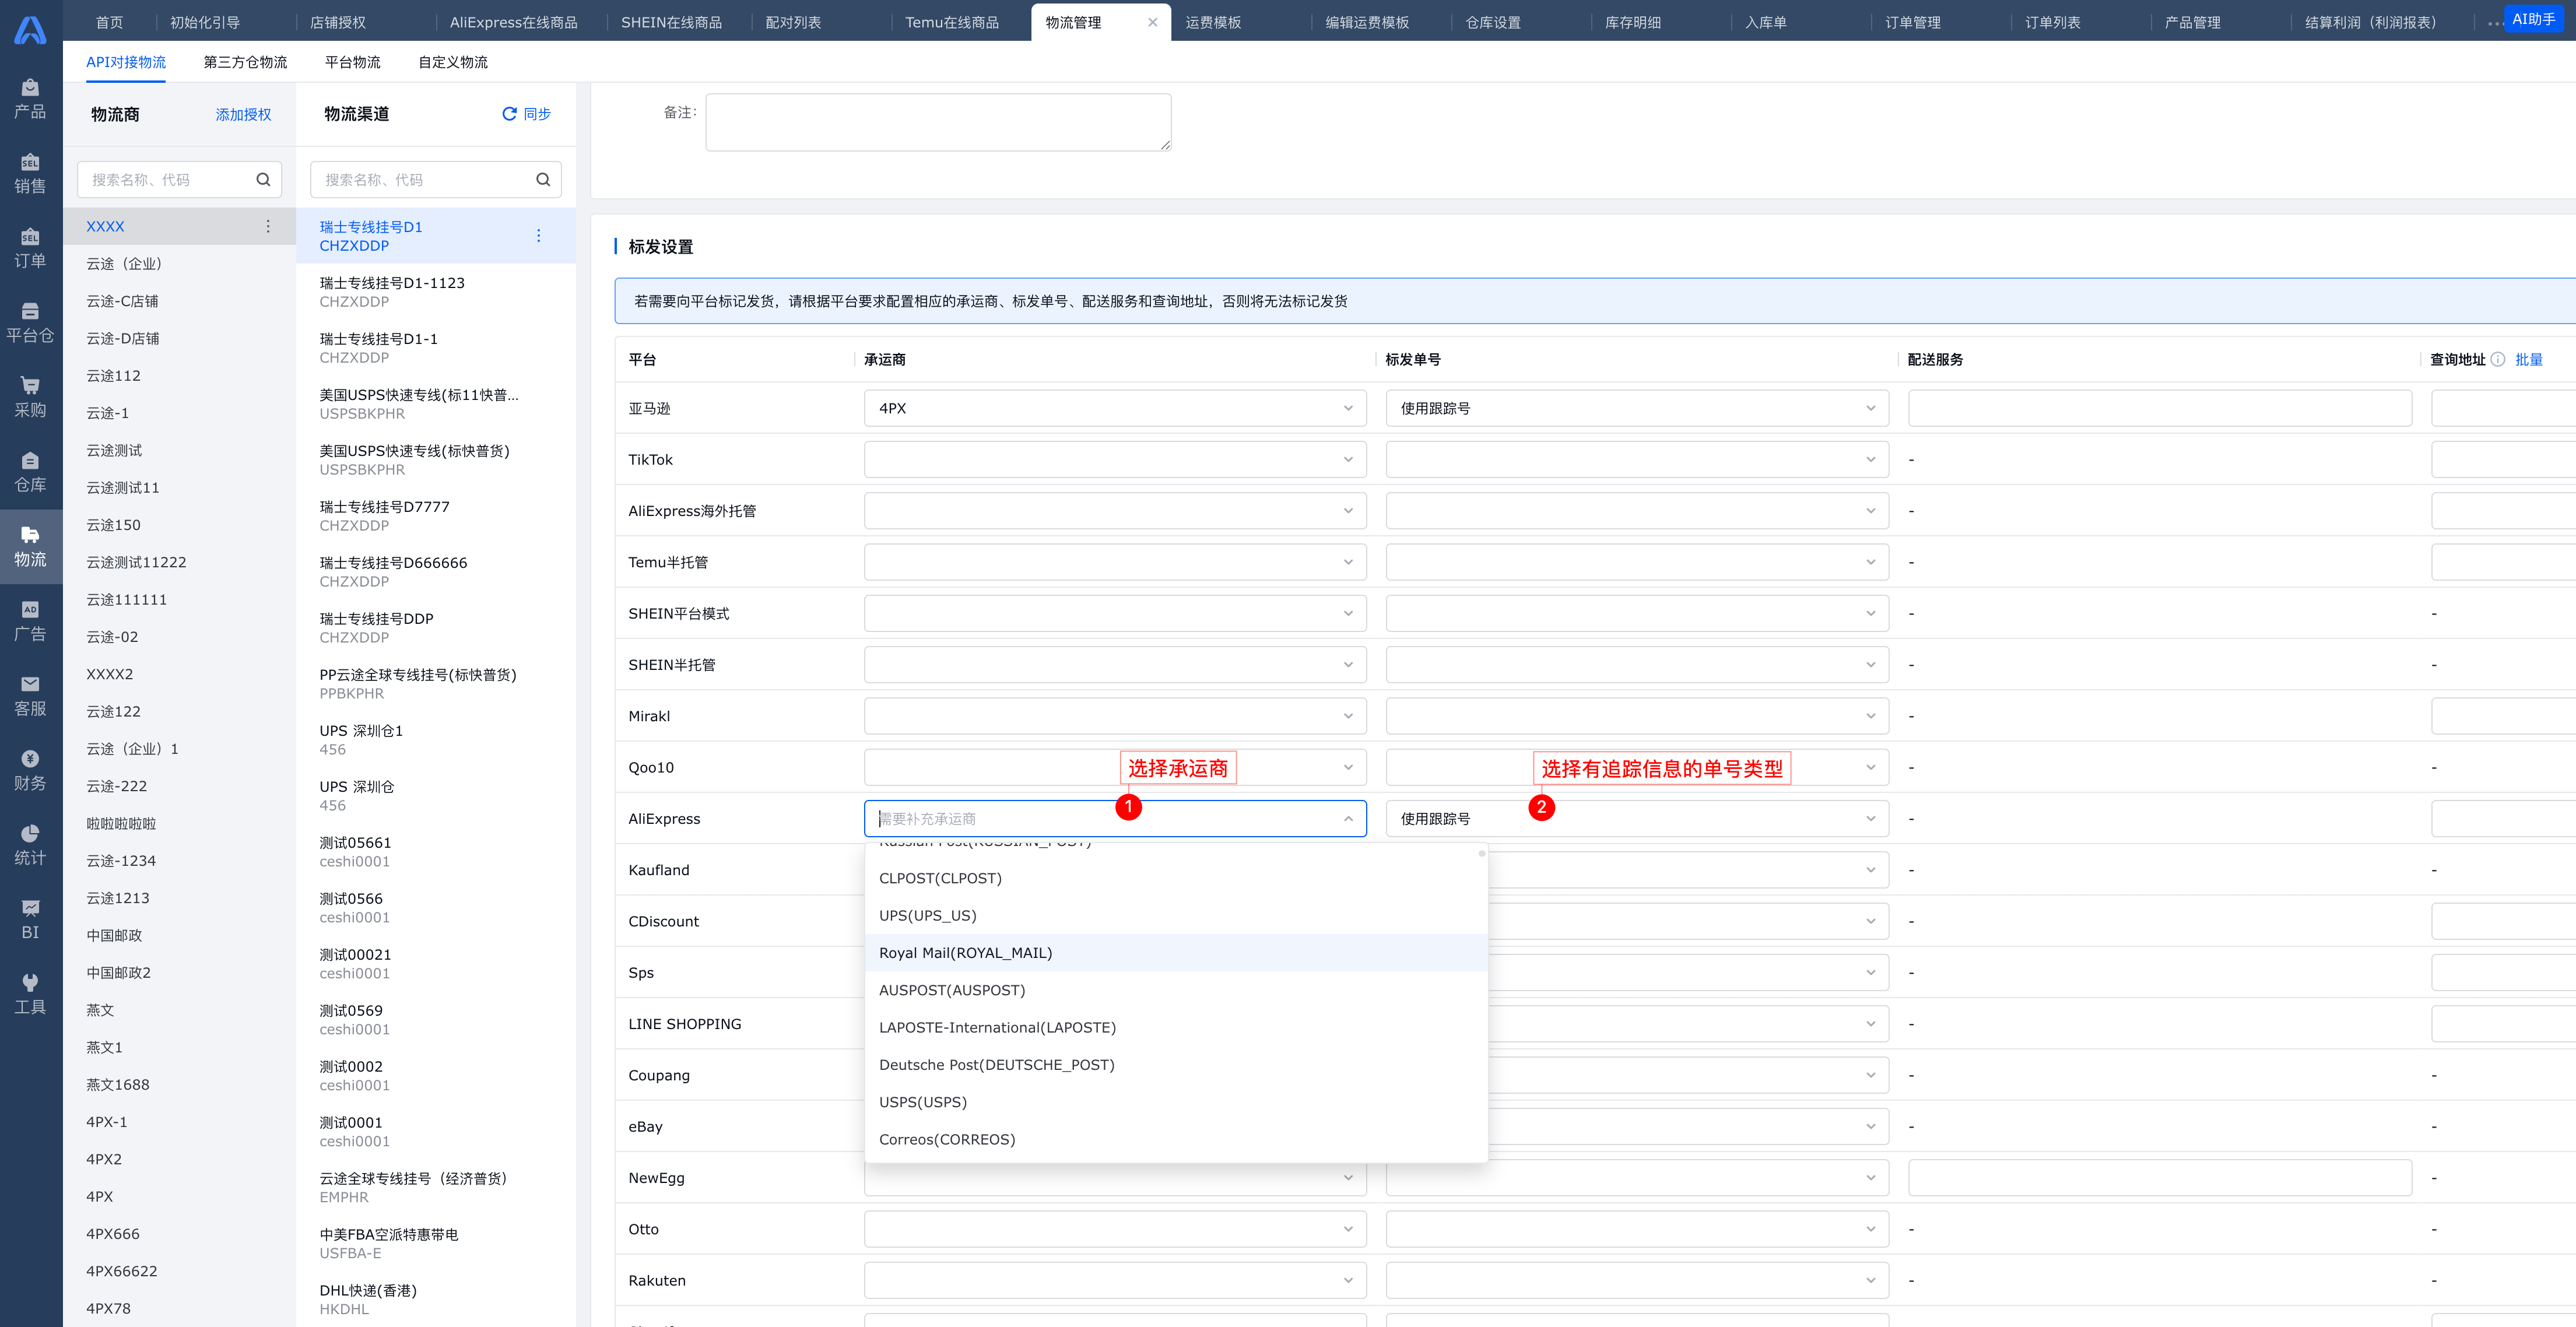
Task: Switch to 首页 top tab
Action: coord(109,22)
